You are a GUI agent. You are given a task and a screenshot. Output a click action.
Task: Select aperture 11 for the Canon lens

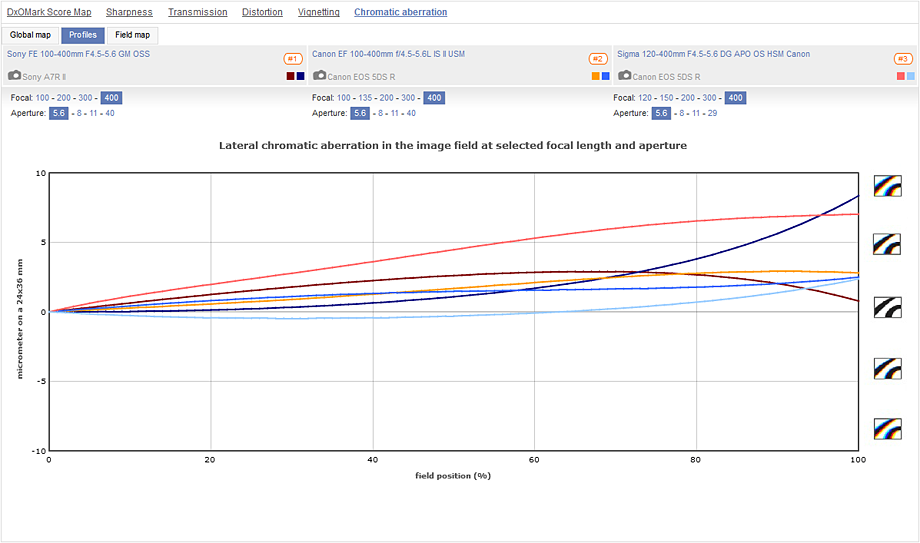tap(395, 113)
